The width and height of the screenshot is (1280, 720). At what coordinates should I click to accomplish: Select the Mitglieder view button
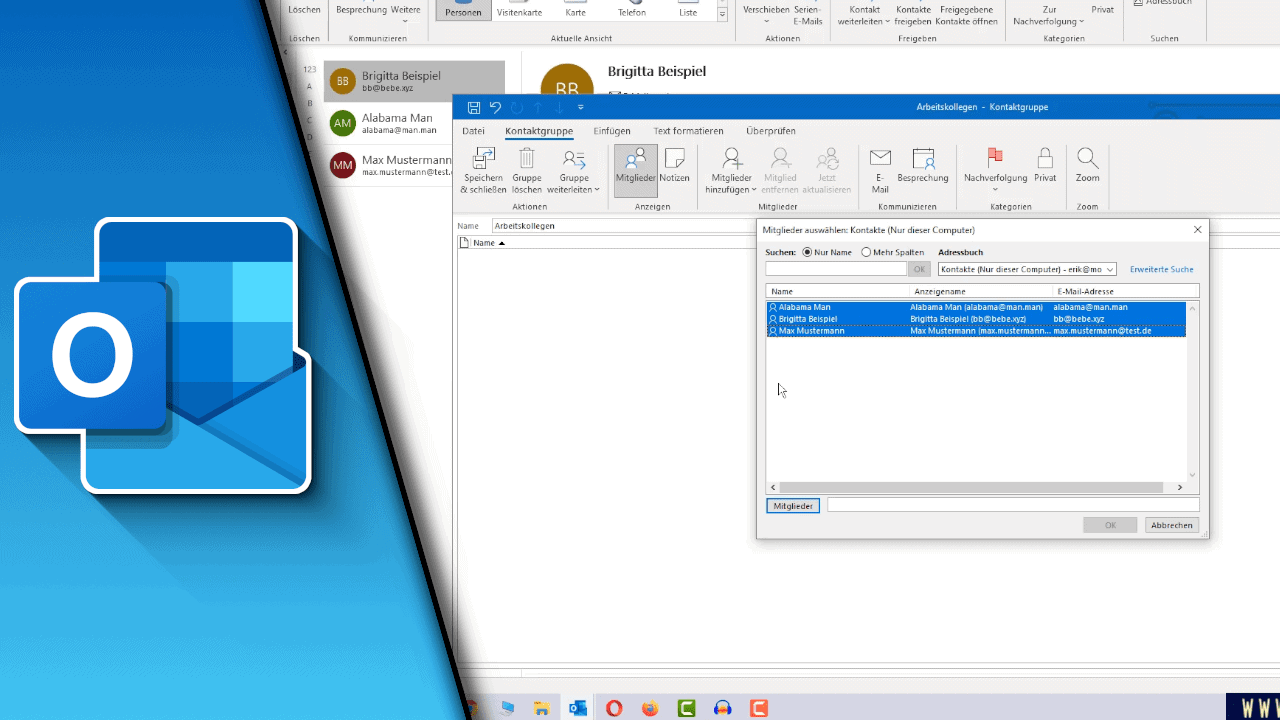pyautogui.click(x=636, y=171)
